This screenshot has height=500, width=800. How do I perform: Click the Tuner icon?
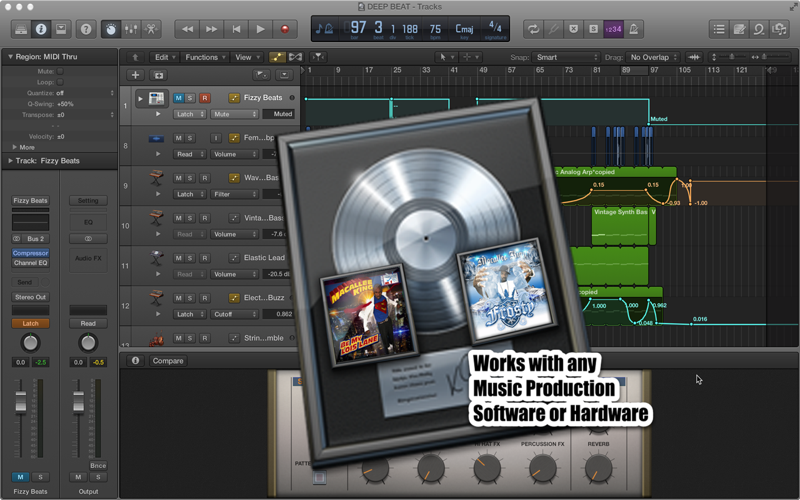pos(553,29)
